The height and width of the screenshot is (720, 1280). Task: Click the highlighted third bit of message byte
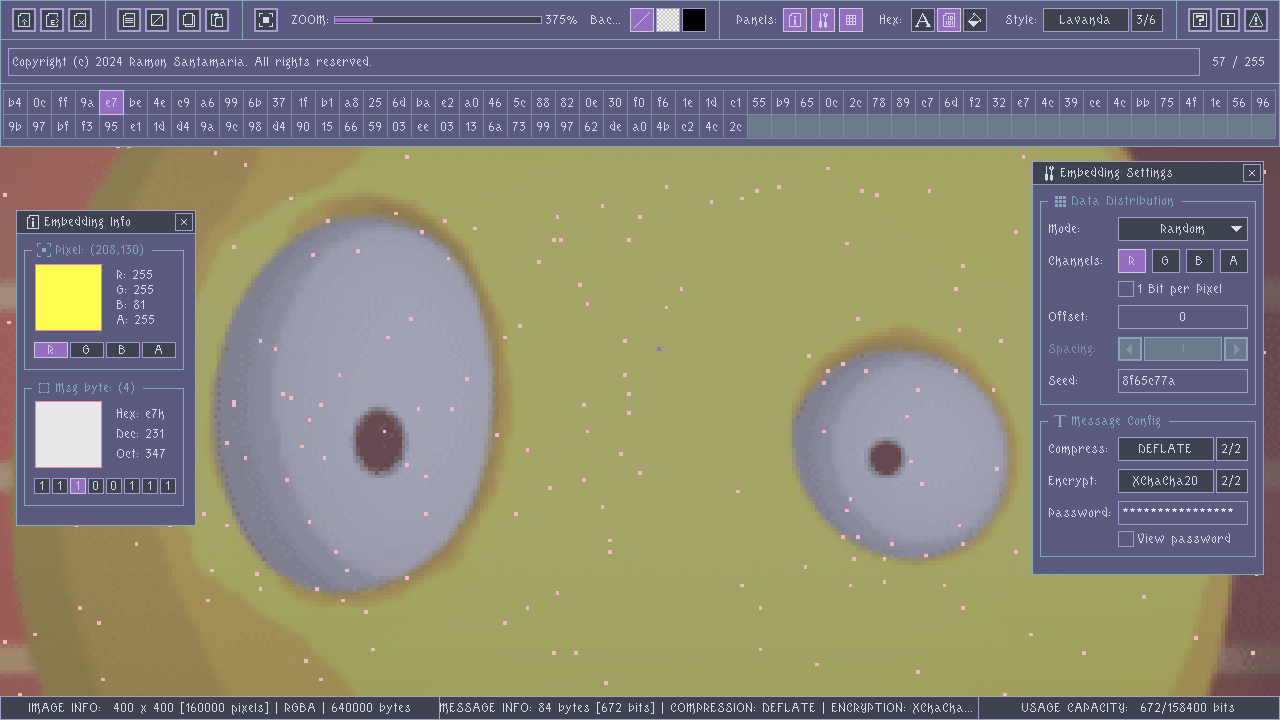(x=78, y=486)
